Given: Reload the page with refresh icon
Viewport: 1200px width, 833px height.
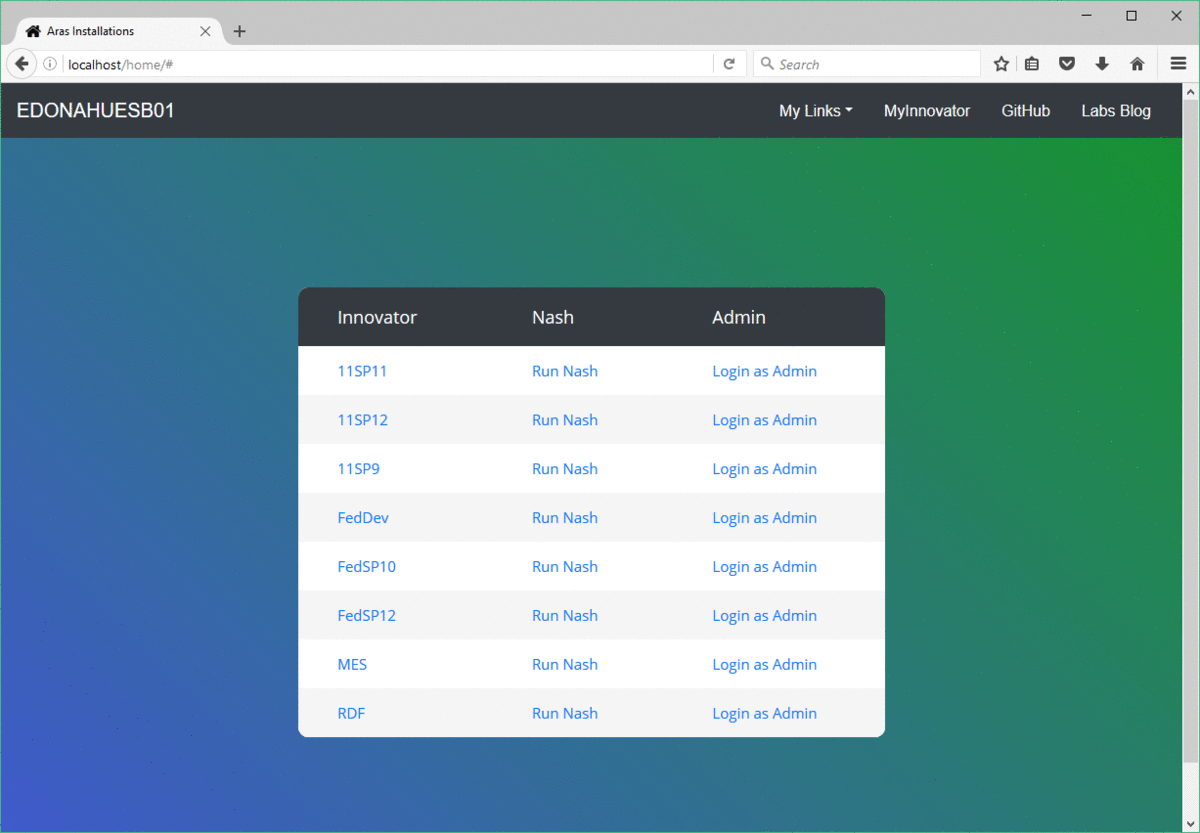Looking at the screenshot, I should pyautogui.click(x=729, y=64).
